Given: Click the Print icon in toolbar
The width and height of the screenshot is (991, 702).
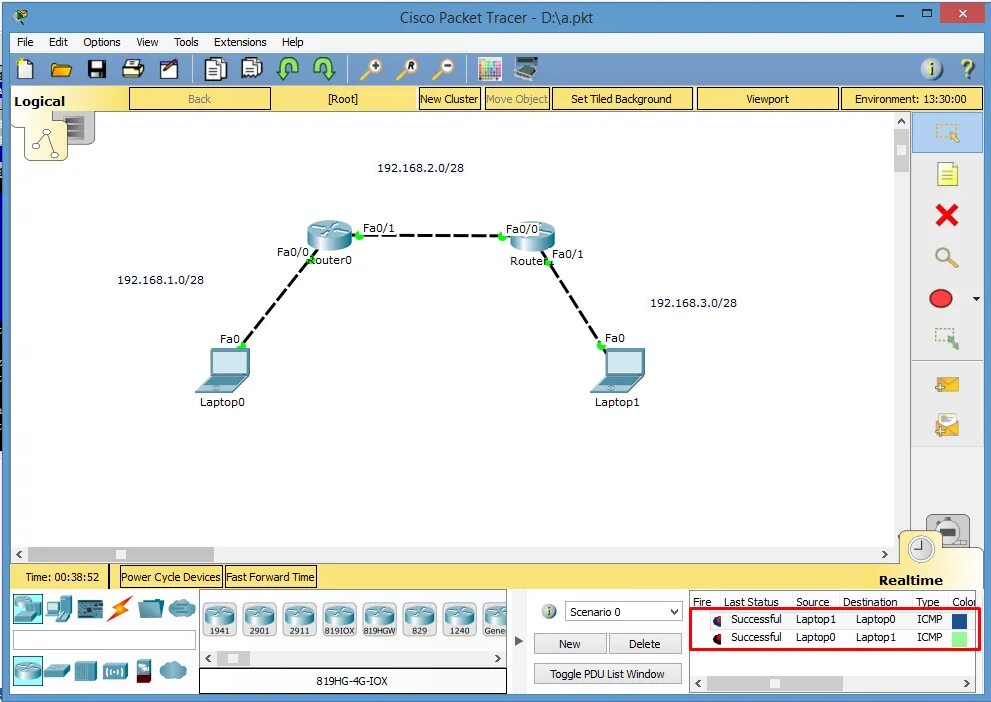Looking at the screenshot, I should tap(133, 69).
